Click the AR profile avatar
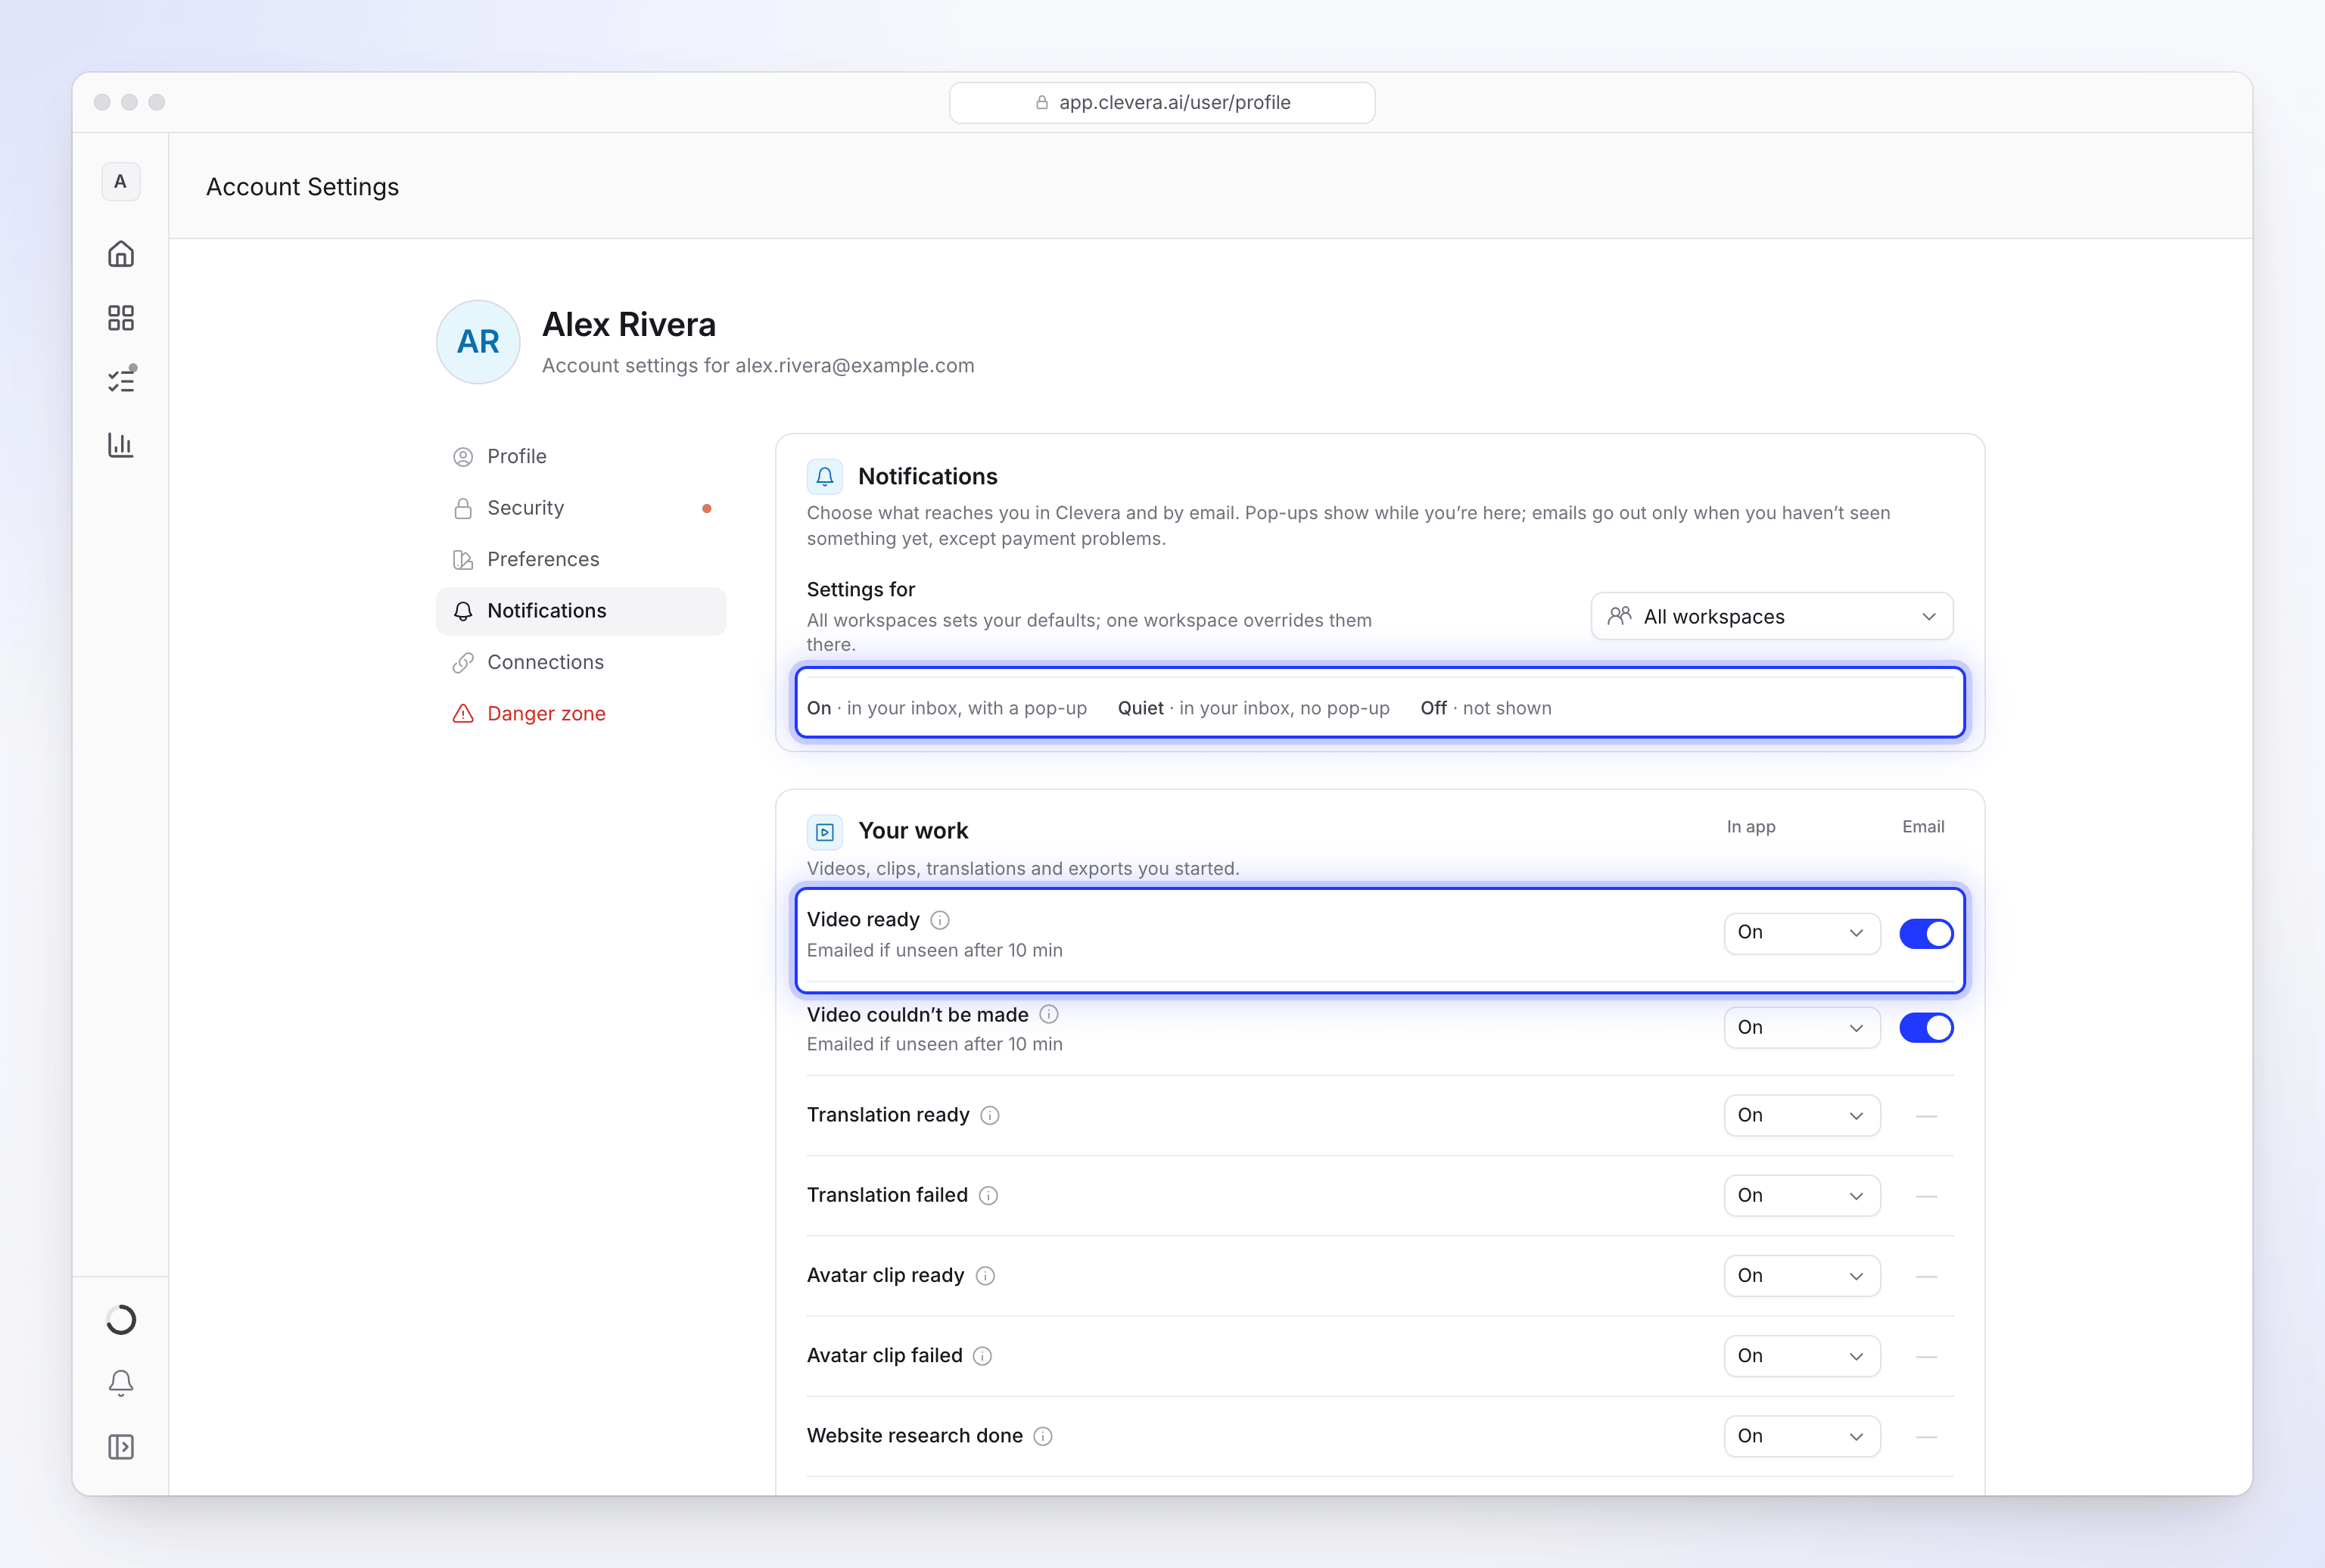 [x=478, y=342]
